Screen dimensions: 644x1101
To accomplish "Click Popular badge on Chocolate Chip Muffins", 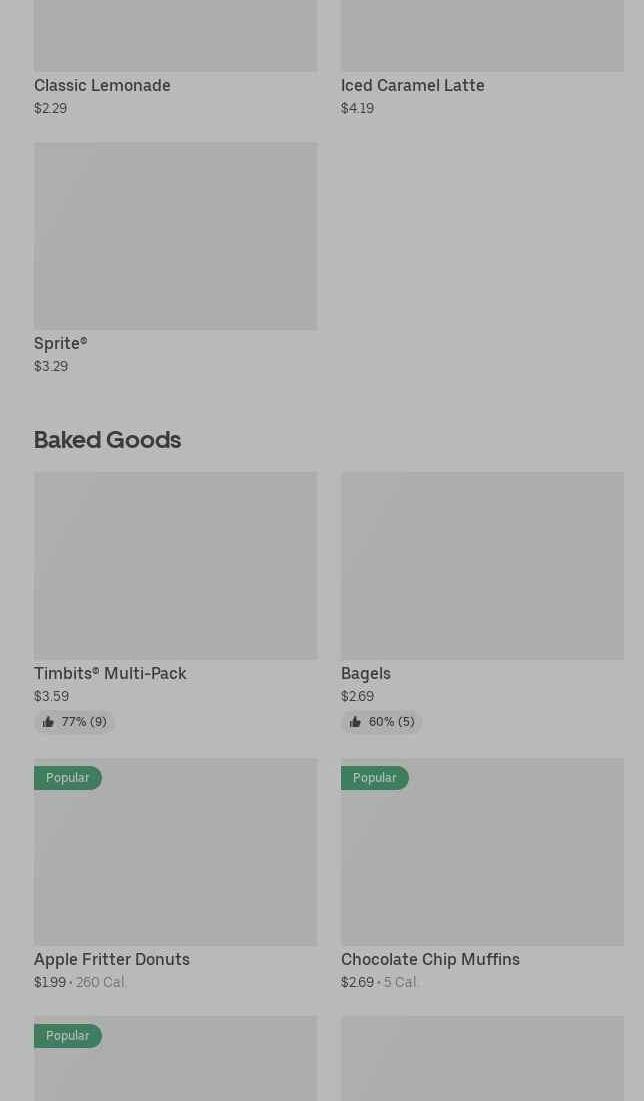I will [x=374, y=778].
